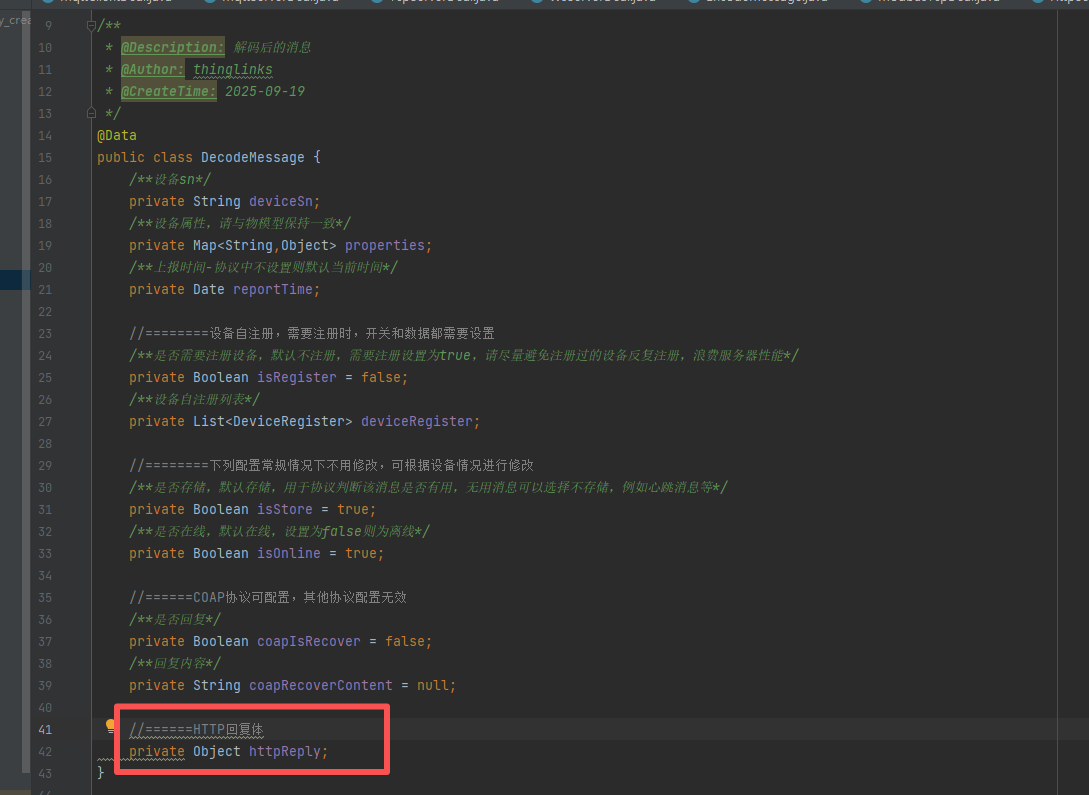This screenshot has width=1089, height=795.
Task: Click the properties field name
Action: click(386, 245)
